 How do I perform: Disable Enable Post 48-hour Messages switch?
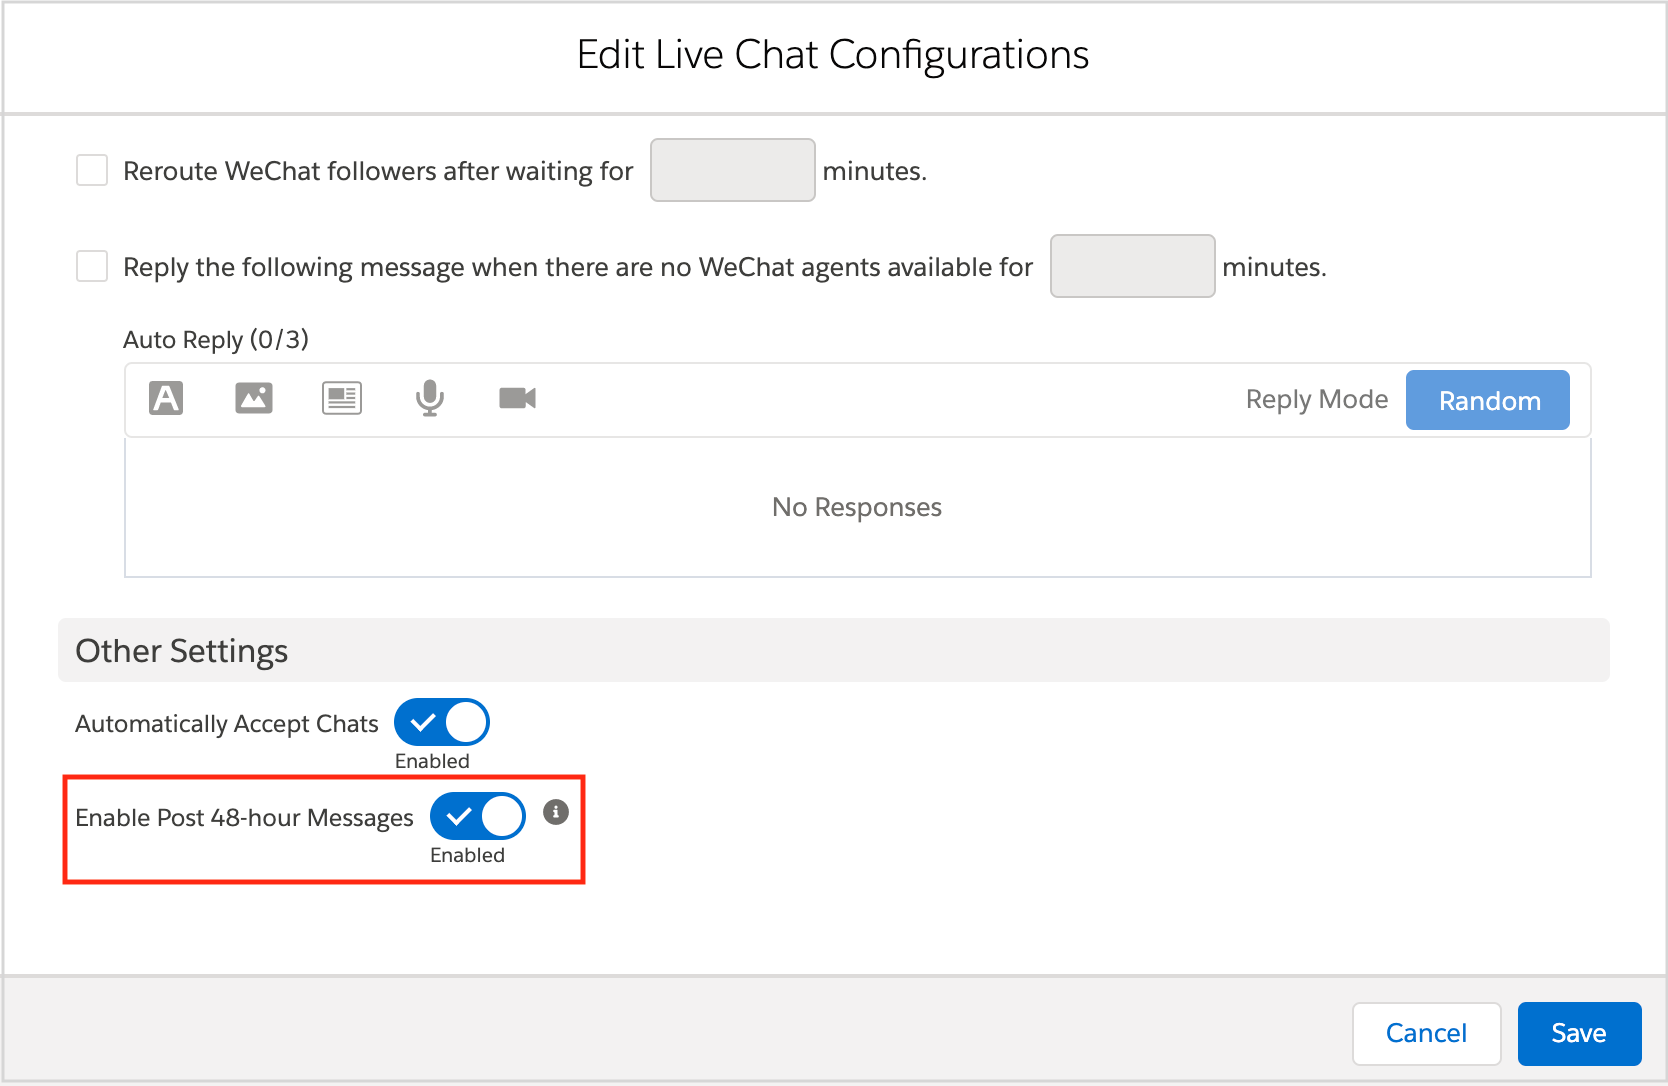coord(478,816)
